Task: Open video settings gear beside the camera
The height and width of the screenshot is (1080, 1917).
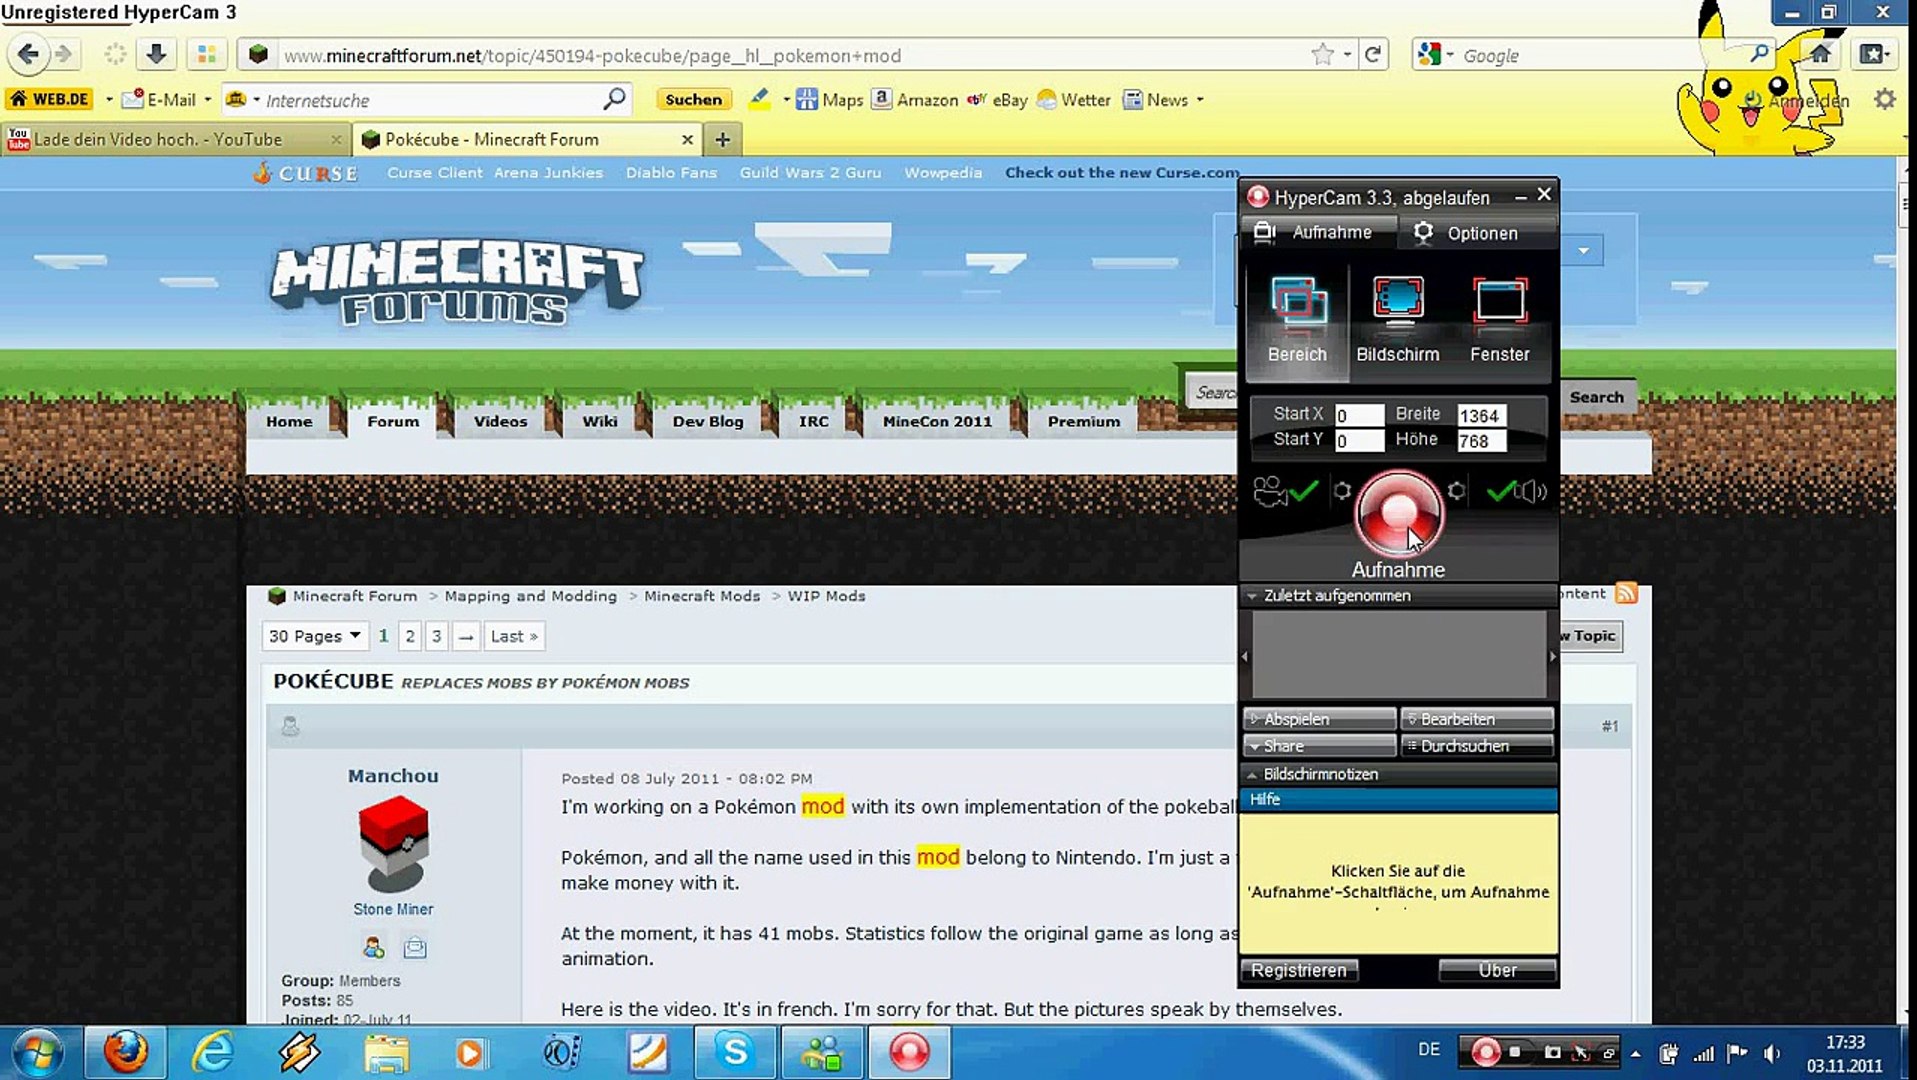Action: pyautogui.click(x=1342, y=490)
